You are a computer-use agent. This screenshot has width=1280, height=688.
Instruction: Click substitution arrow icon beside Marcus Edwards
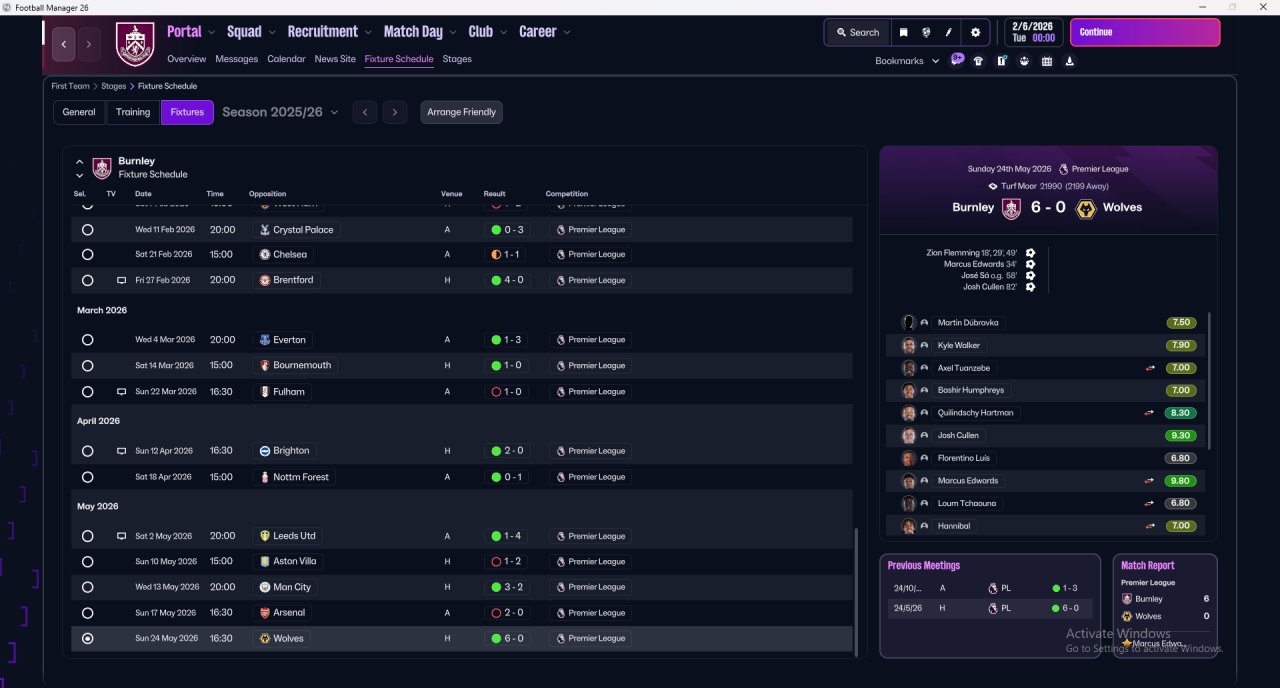1150,481
